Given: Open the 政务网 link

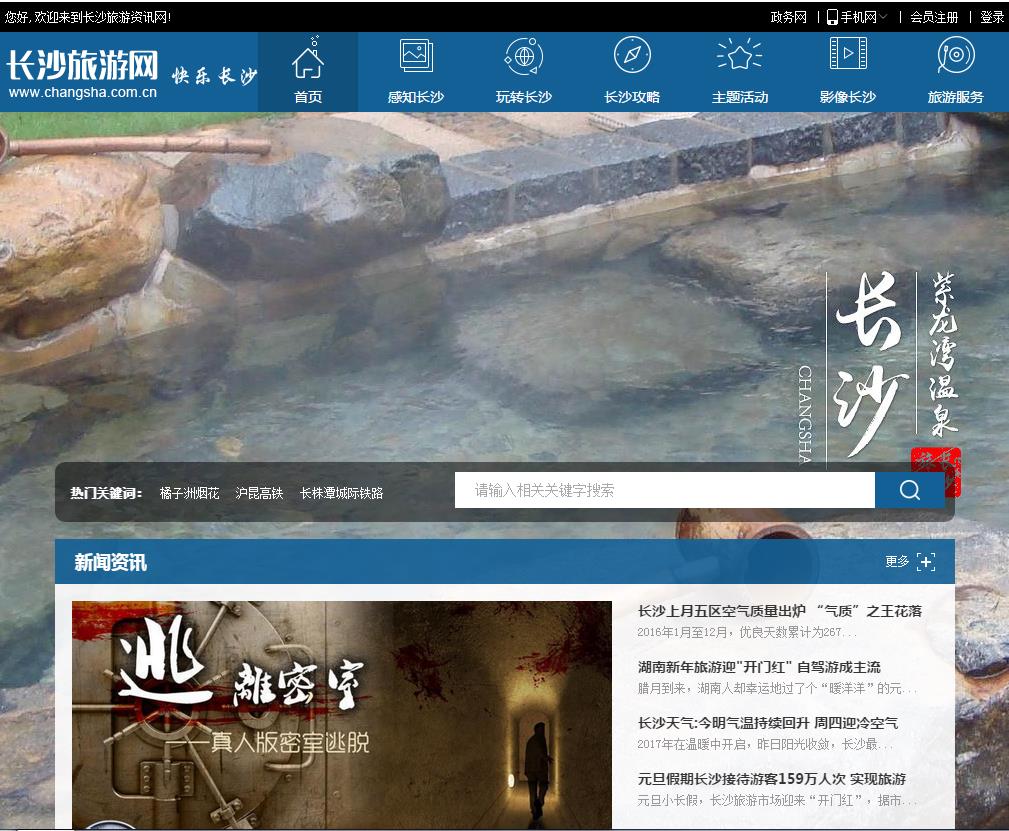Looking at the screenshot, I should click(788, 17).
